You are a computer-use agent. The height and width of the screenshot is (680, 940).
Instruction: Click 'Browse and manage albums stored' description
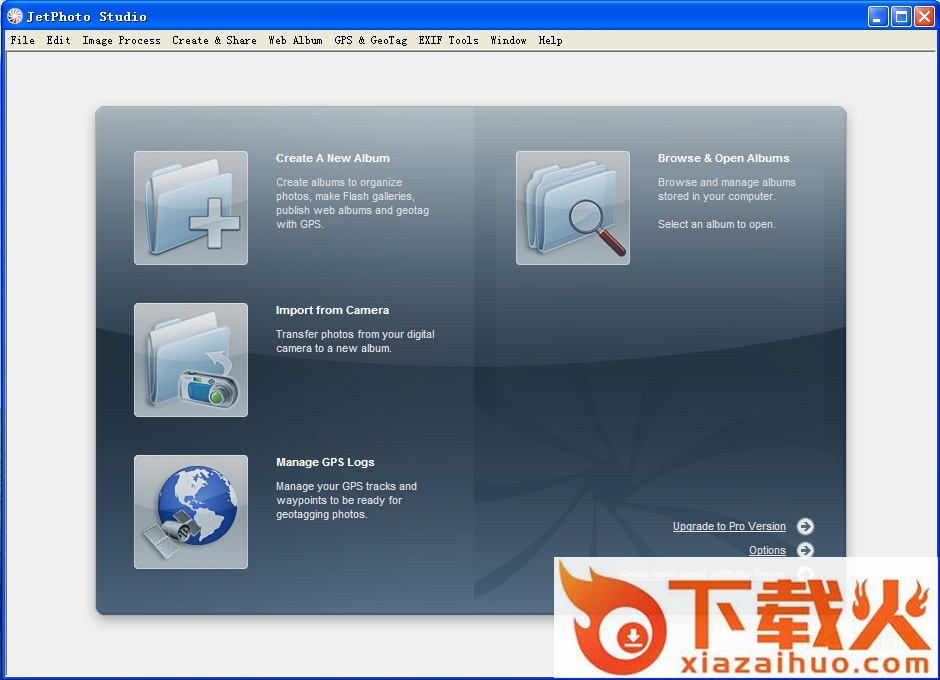(727, 189)
